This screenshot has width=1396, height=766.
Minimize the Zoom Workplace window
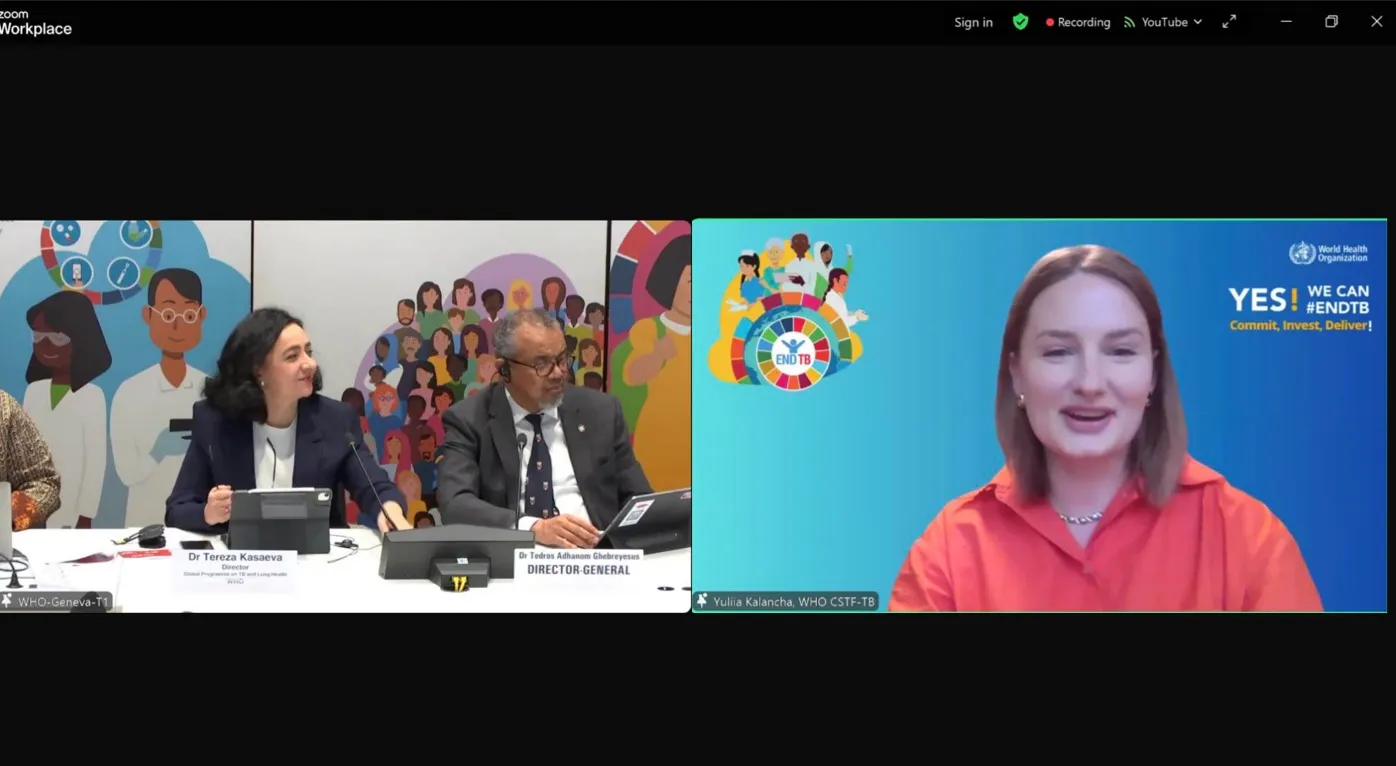tap(1286, 21)
